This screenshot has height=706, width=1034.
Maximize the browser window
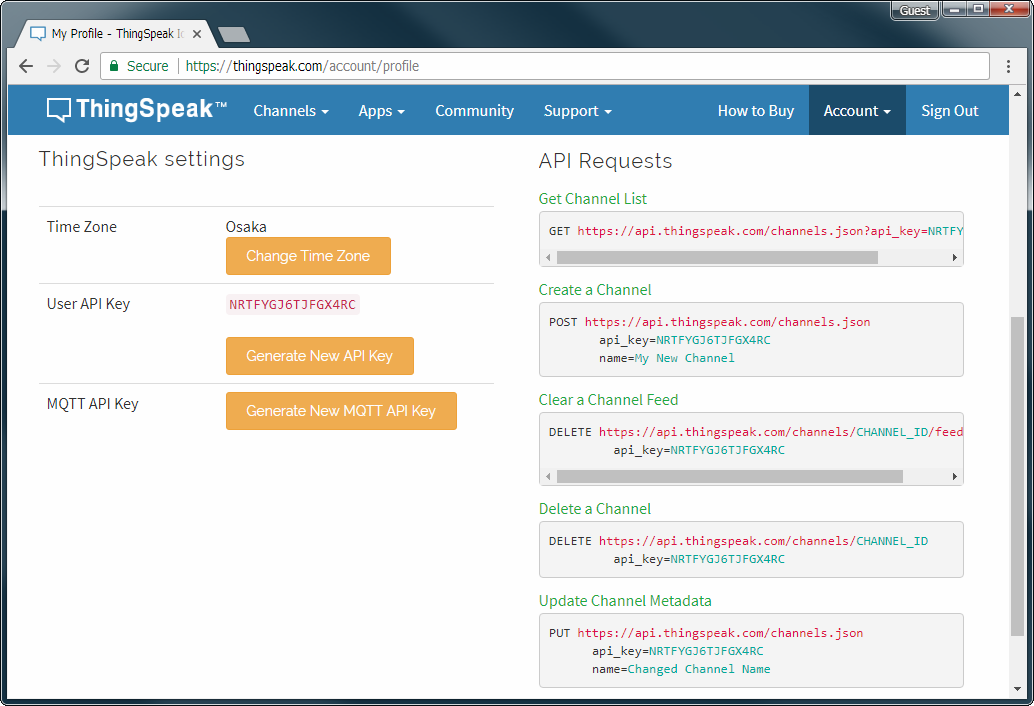[x=979, y=9]
